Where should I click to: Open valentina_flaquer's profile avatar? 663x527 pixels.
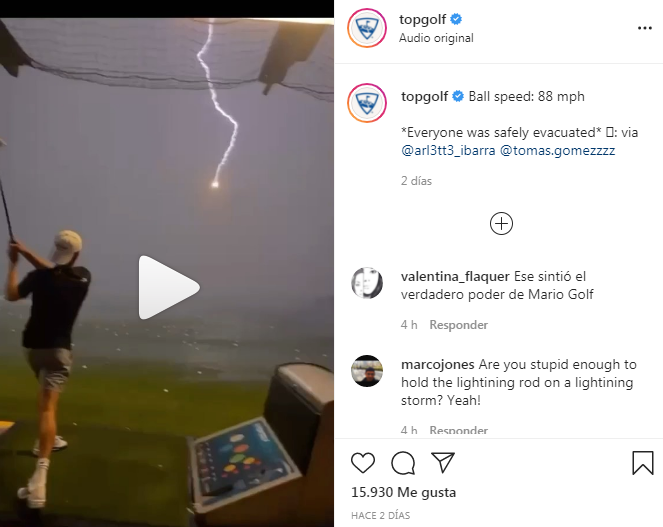[367, 283]
